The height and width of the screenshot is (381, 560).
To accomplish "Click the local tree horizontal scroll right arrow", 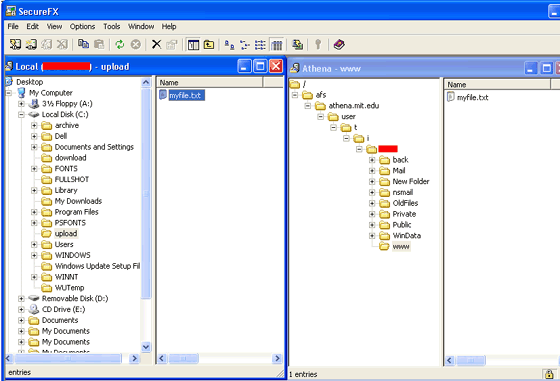I will point(134,358).
